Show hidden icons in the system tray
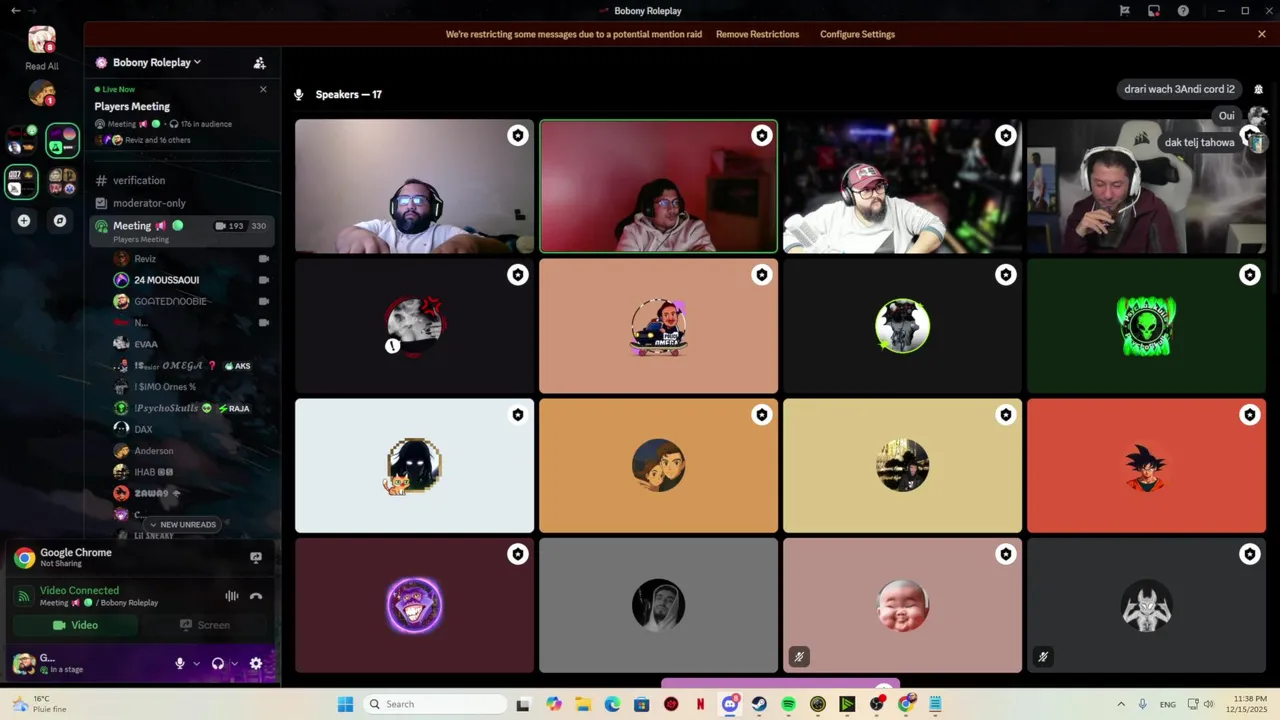Viewport: 1280px width, 720px height. point(1120,704)
